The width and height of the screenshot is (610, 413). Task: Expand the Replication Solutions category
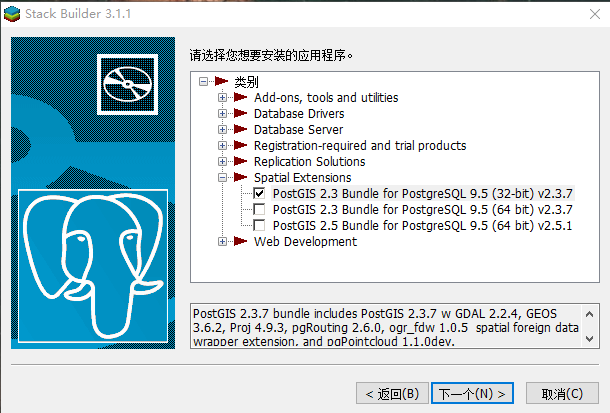(223, 161)
